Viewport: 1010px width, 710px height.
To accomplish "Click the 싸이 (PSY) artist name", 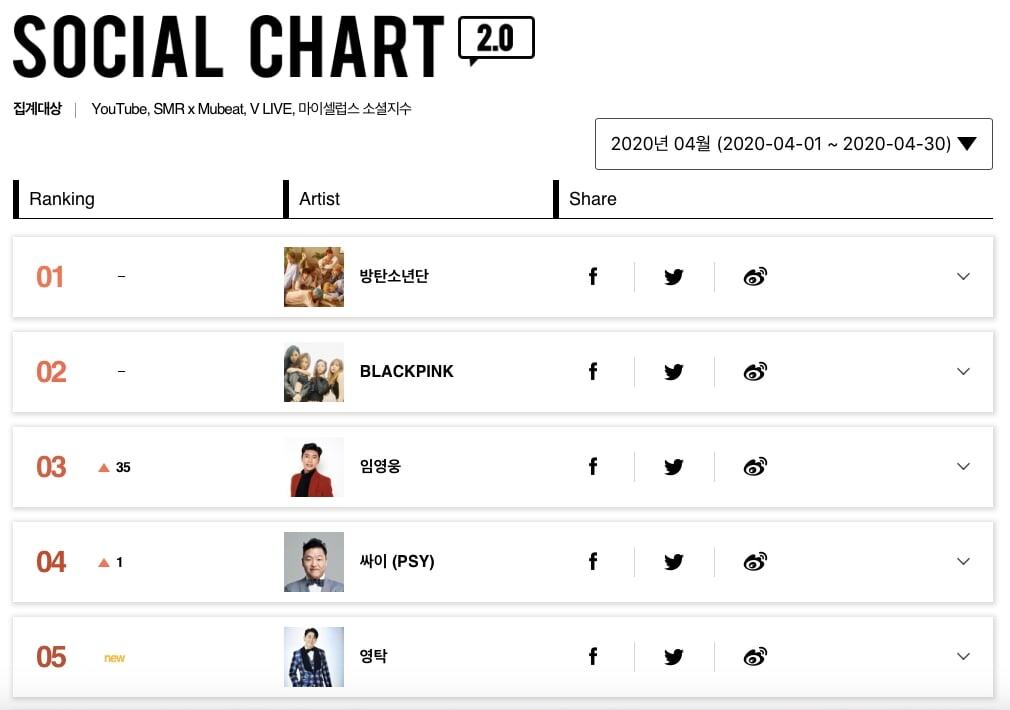I will click(x=397, y=562).
